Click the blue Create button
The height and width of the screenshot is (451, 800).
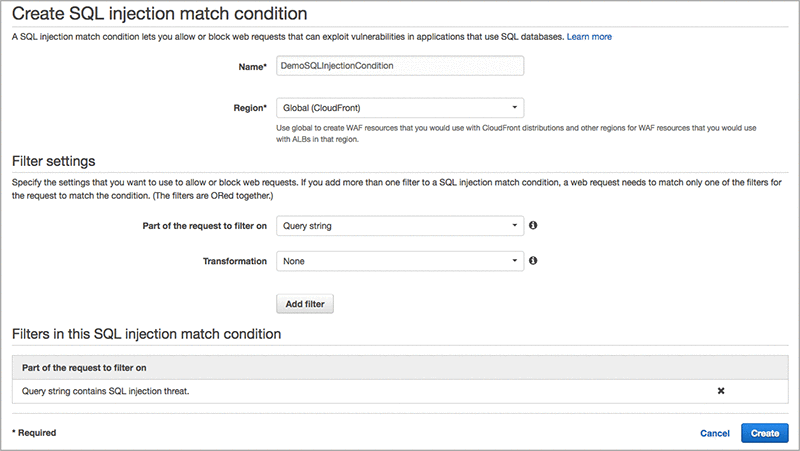[x=765, y=433]
